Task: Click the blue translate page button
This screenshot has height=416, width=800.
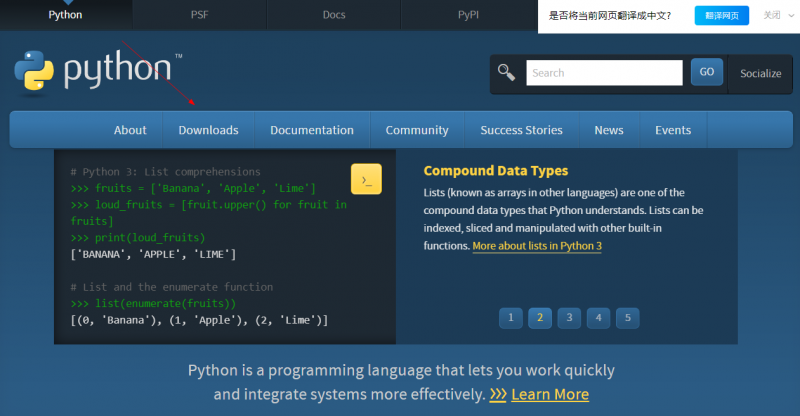Action: coord(721,16)
